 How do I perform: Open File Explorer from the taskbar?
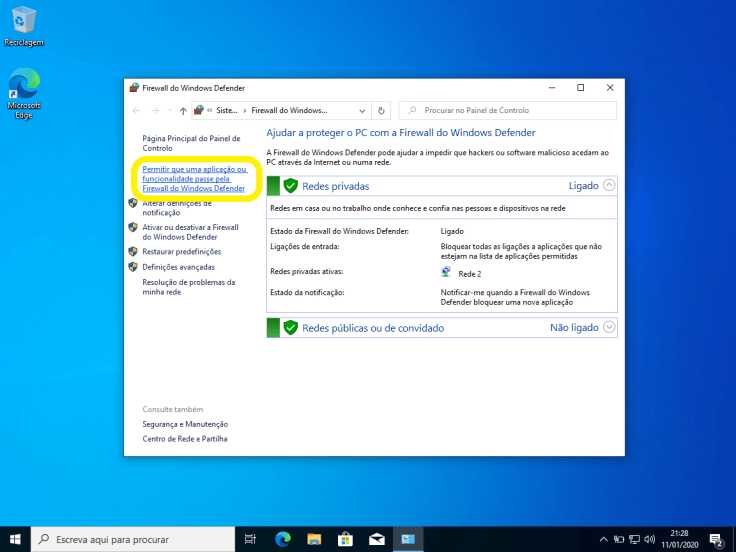(x=314, y=539)
